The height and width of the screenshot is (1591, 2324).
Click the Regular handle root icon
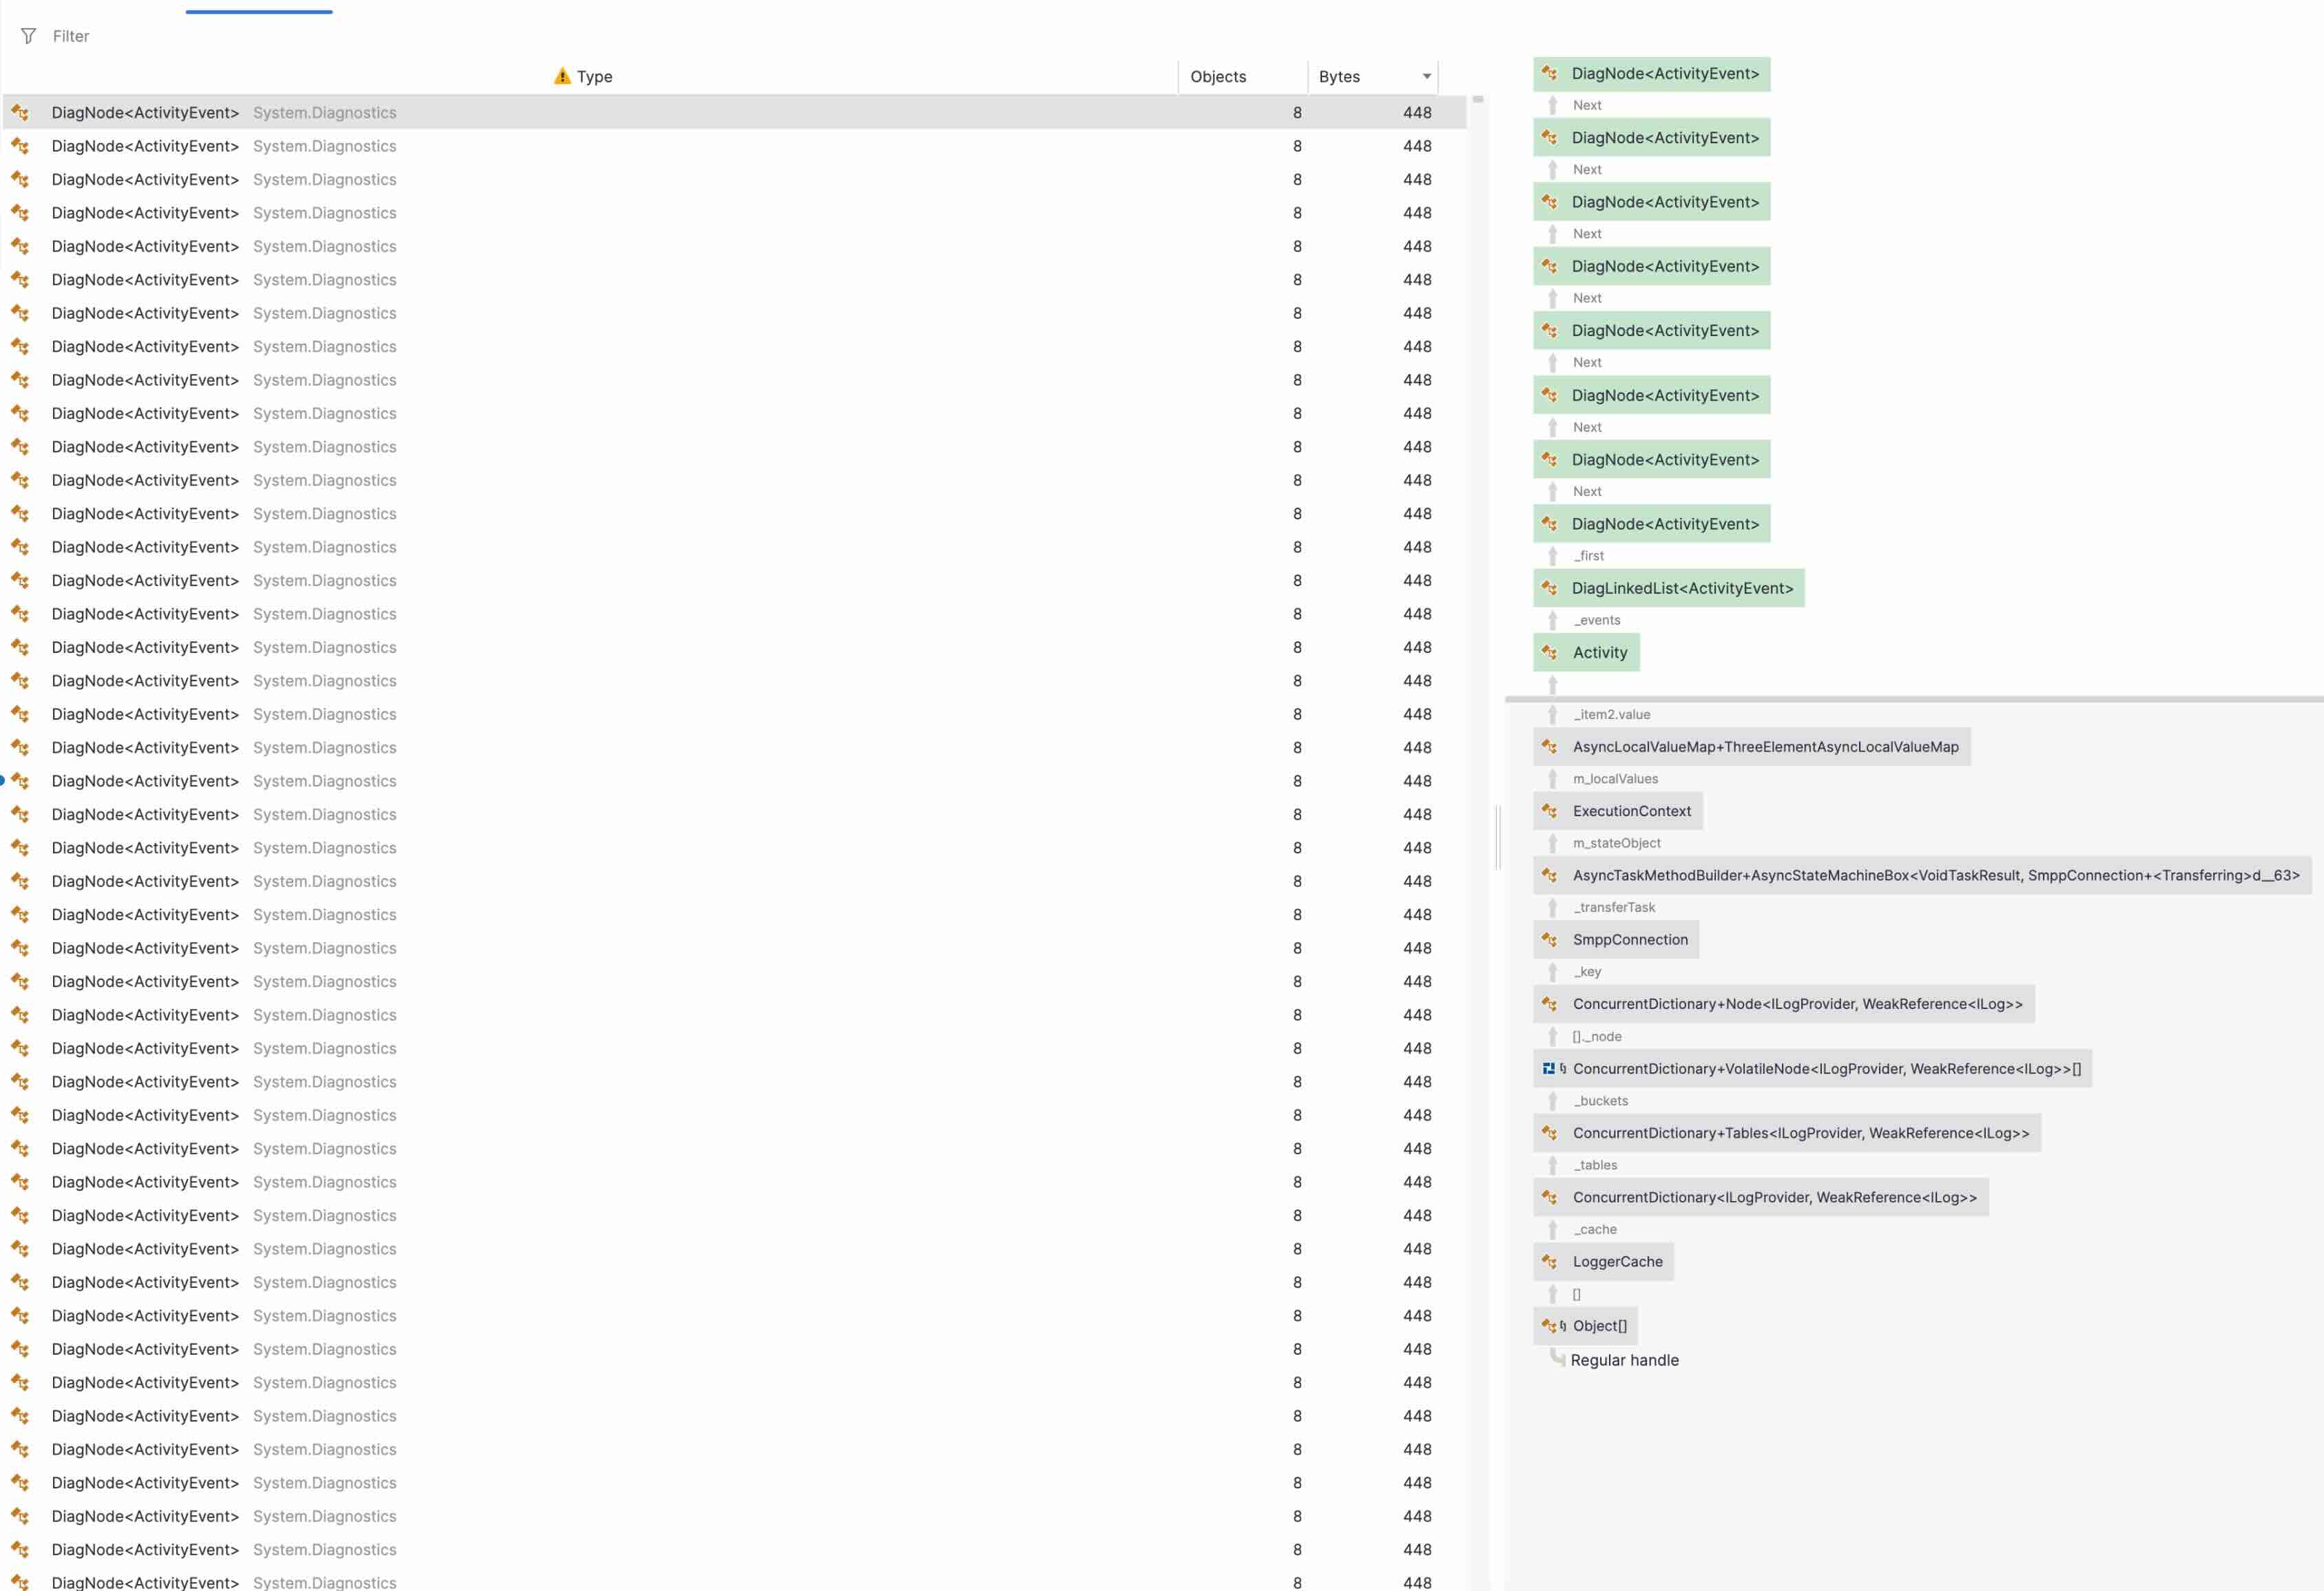(x=1557, y=1358)
